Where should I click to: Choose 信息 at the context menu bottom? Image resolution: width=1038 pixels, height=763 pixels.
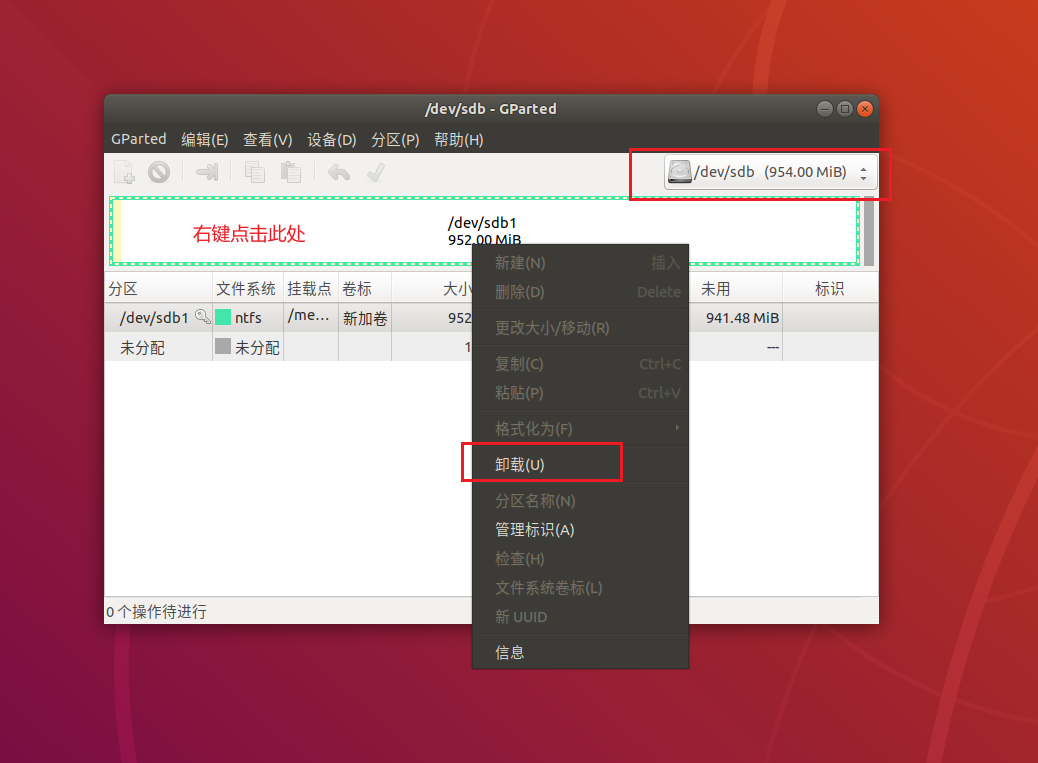[510, 651]
